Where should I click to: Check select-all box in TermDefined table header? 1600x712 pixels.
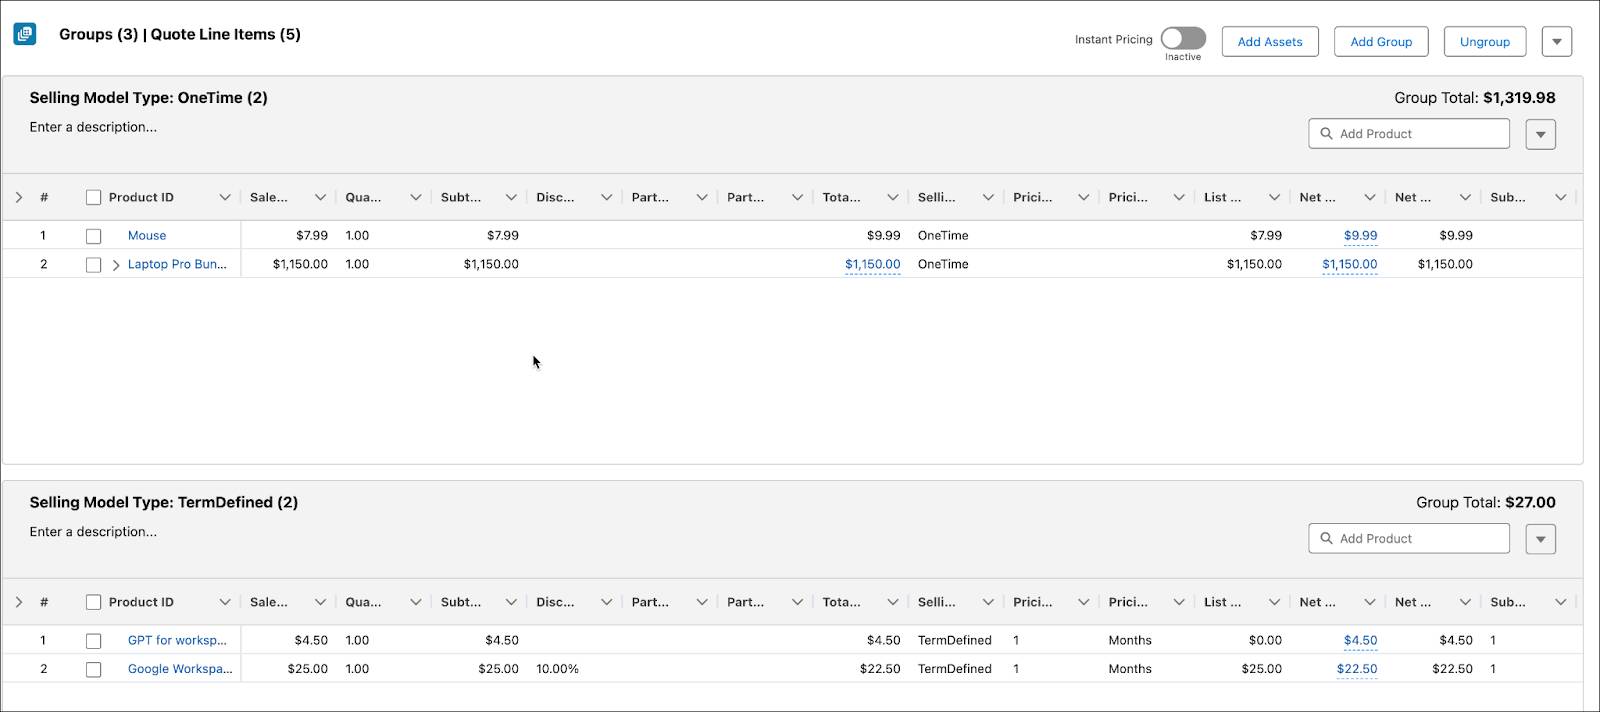coord(93,602)
